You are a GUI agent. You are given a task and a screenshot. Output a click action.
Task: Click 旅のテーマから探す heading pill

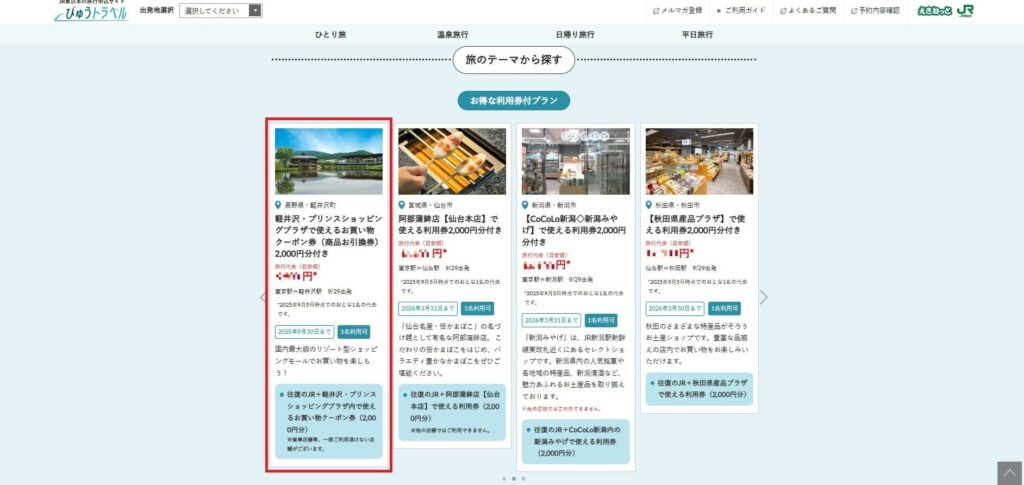coord(514,60)
